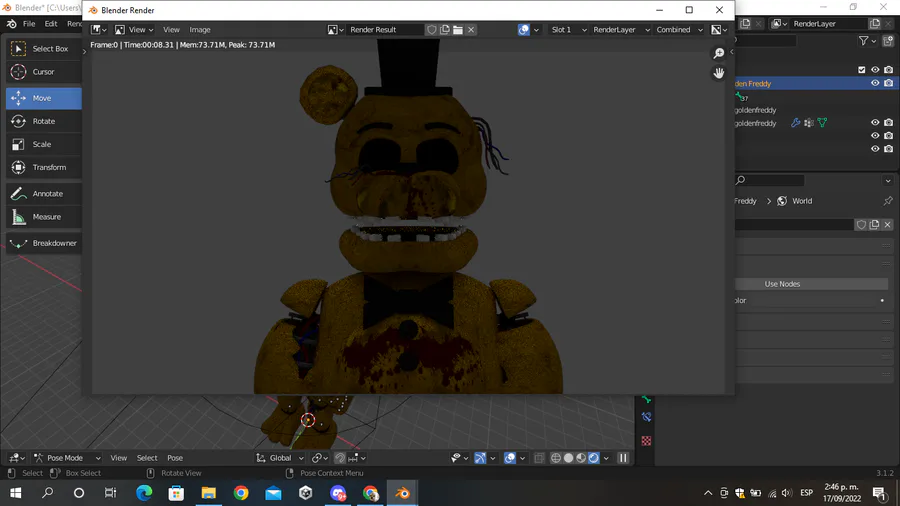Click properties search field
Viewport: 900px width, 506px height.
[x=770, y=180]
